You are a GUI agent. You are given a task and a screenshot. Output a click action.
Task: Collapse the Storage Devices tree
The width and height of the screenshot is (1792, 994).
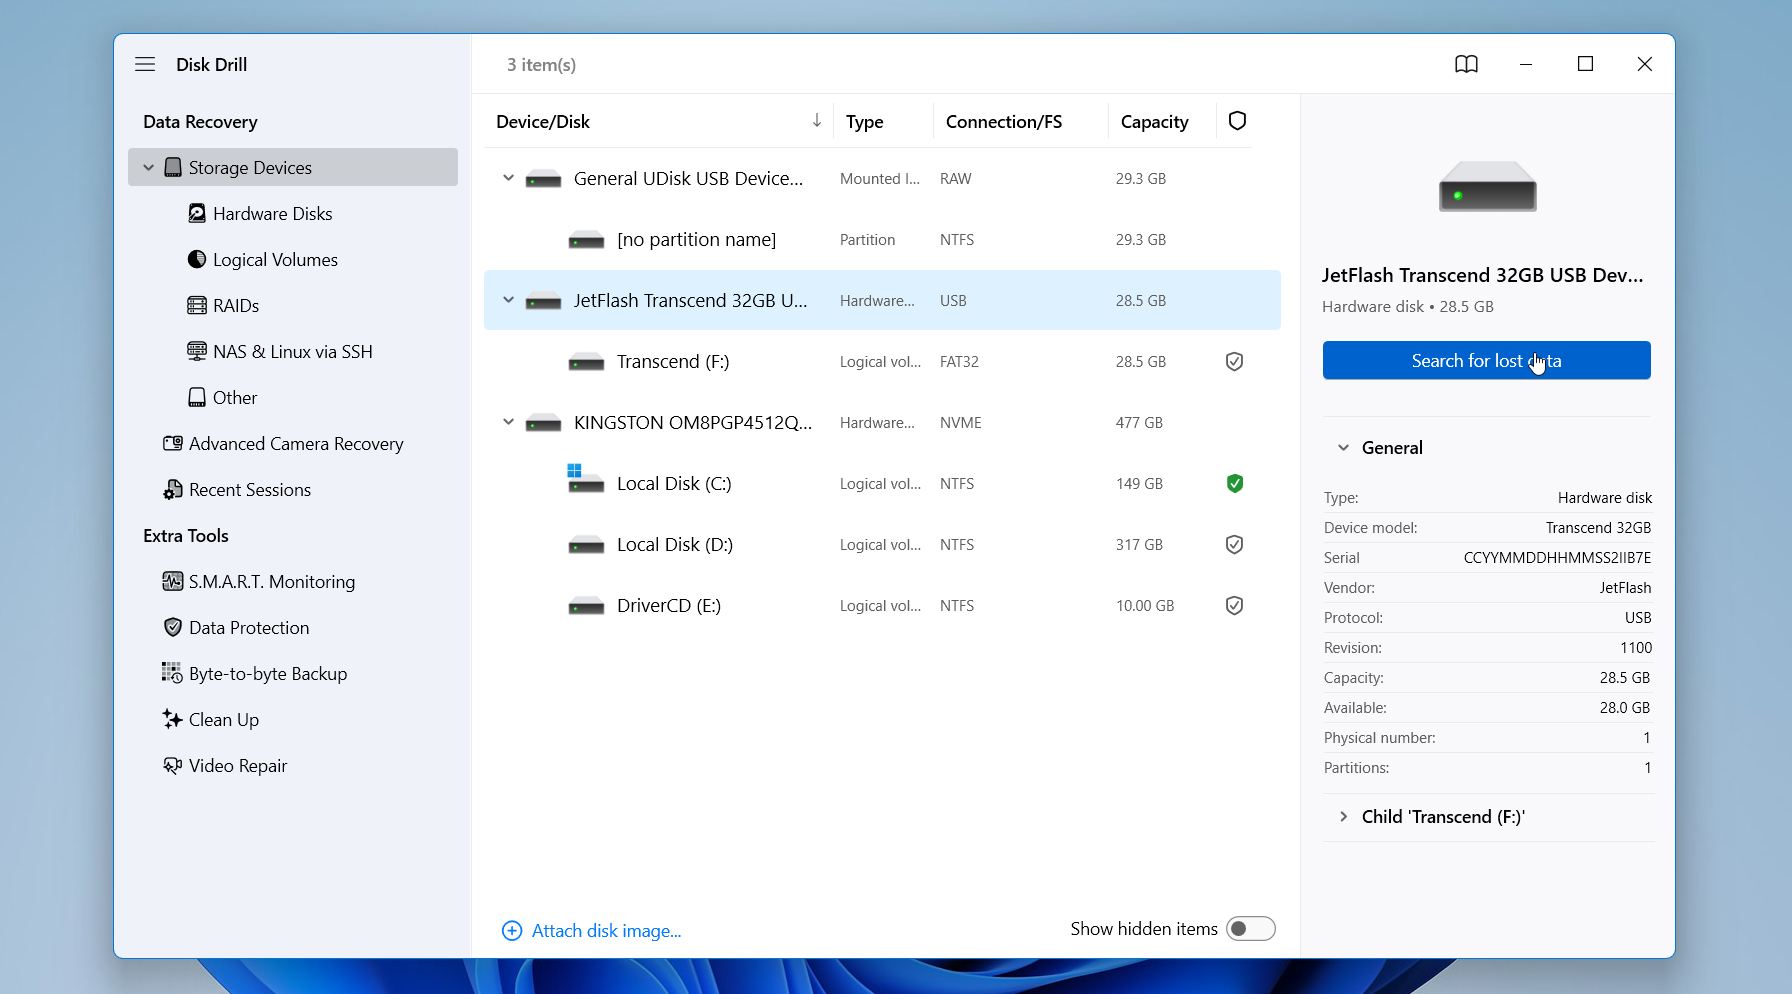pos(148,167)
